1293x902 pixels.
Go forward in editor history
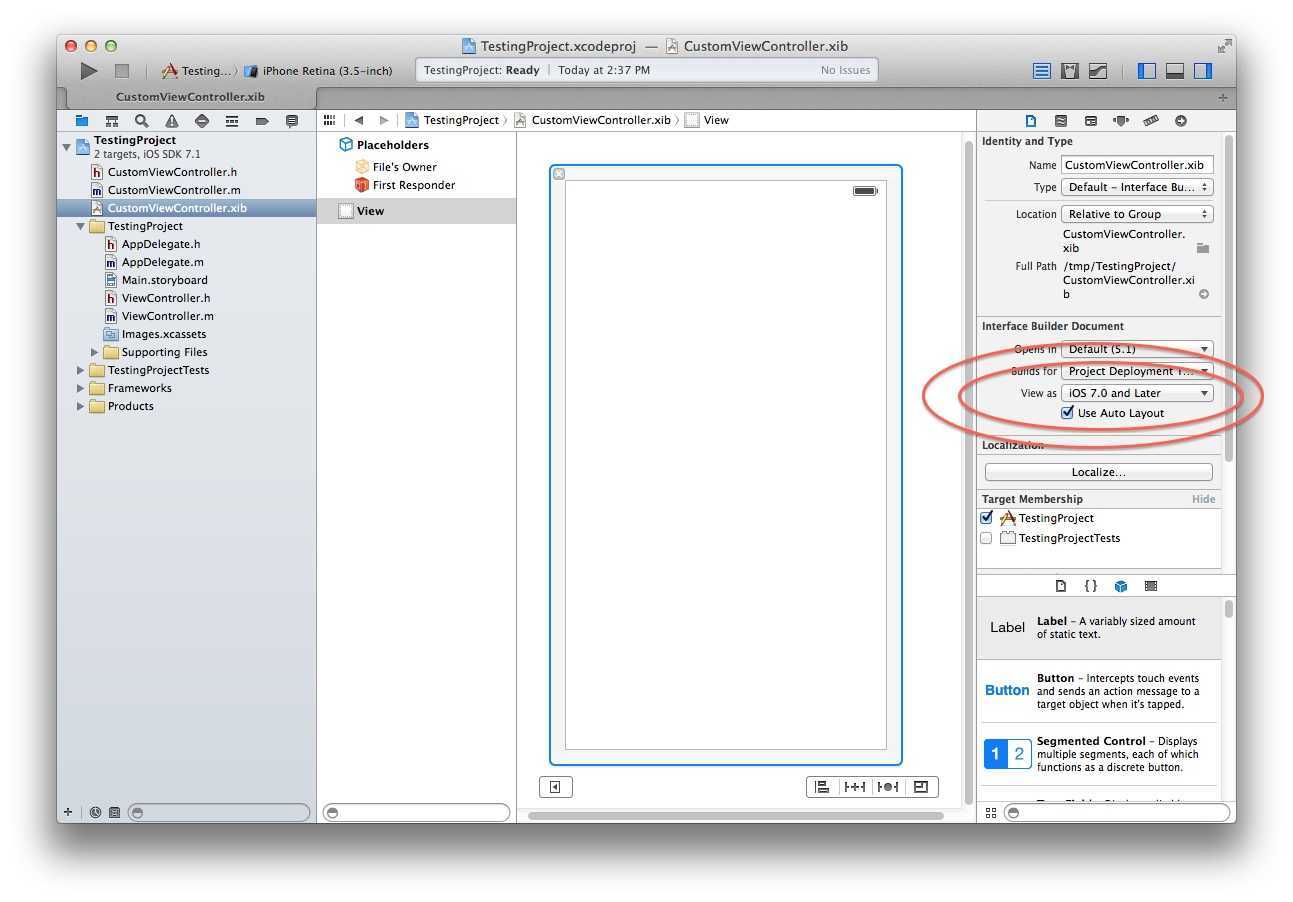coord(383,120)
